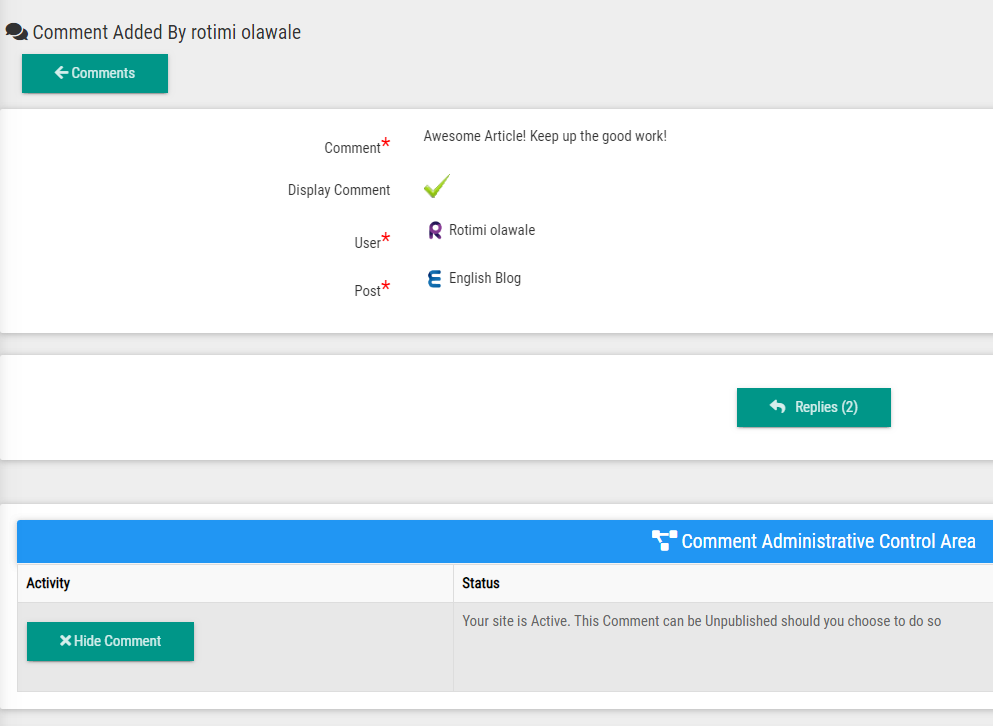Go back using the Comments button
The height and width of the screenshot is (726, 993).
tap(95, 73)
